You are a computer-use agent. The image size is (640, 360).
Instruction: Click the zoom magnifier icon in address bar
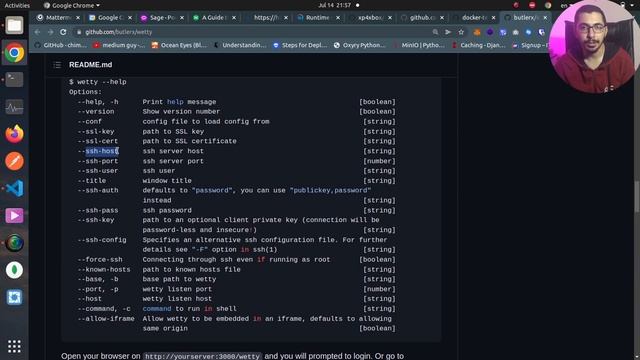[435, 32]
